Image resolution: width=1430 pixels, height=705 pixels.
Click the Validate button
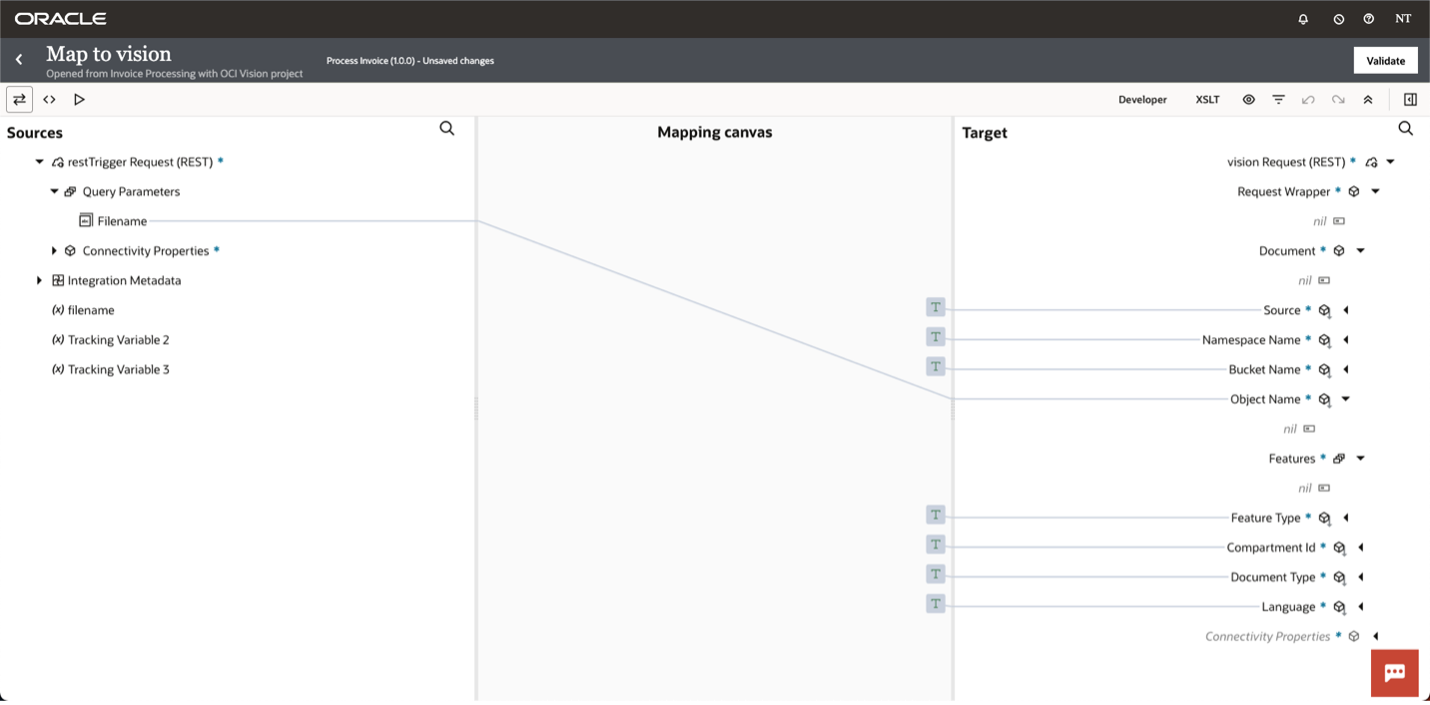click(1385, 60)
